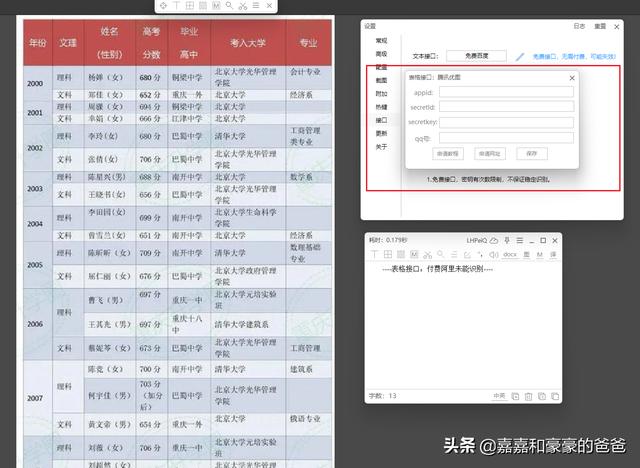The image size is (640, 468).
Task: Click the 709 分 score cell
Action: coord(150,253)
